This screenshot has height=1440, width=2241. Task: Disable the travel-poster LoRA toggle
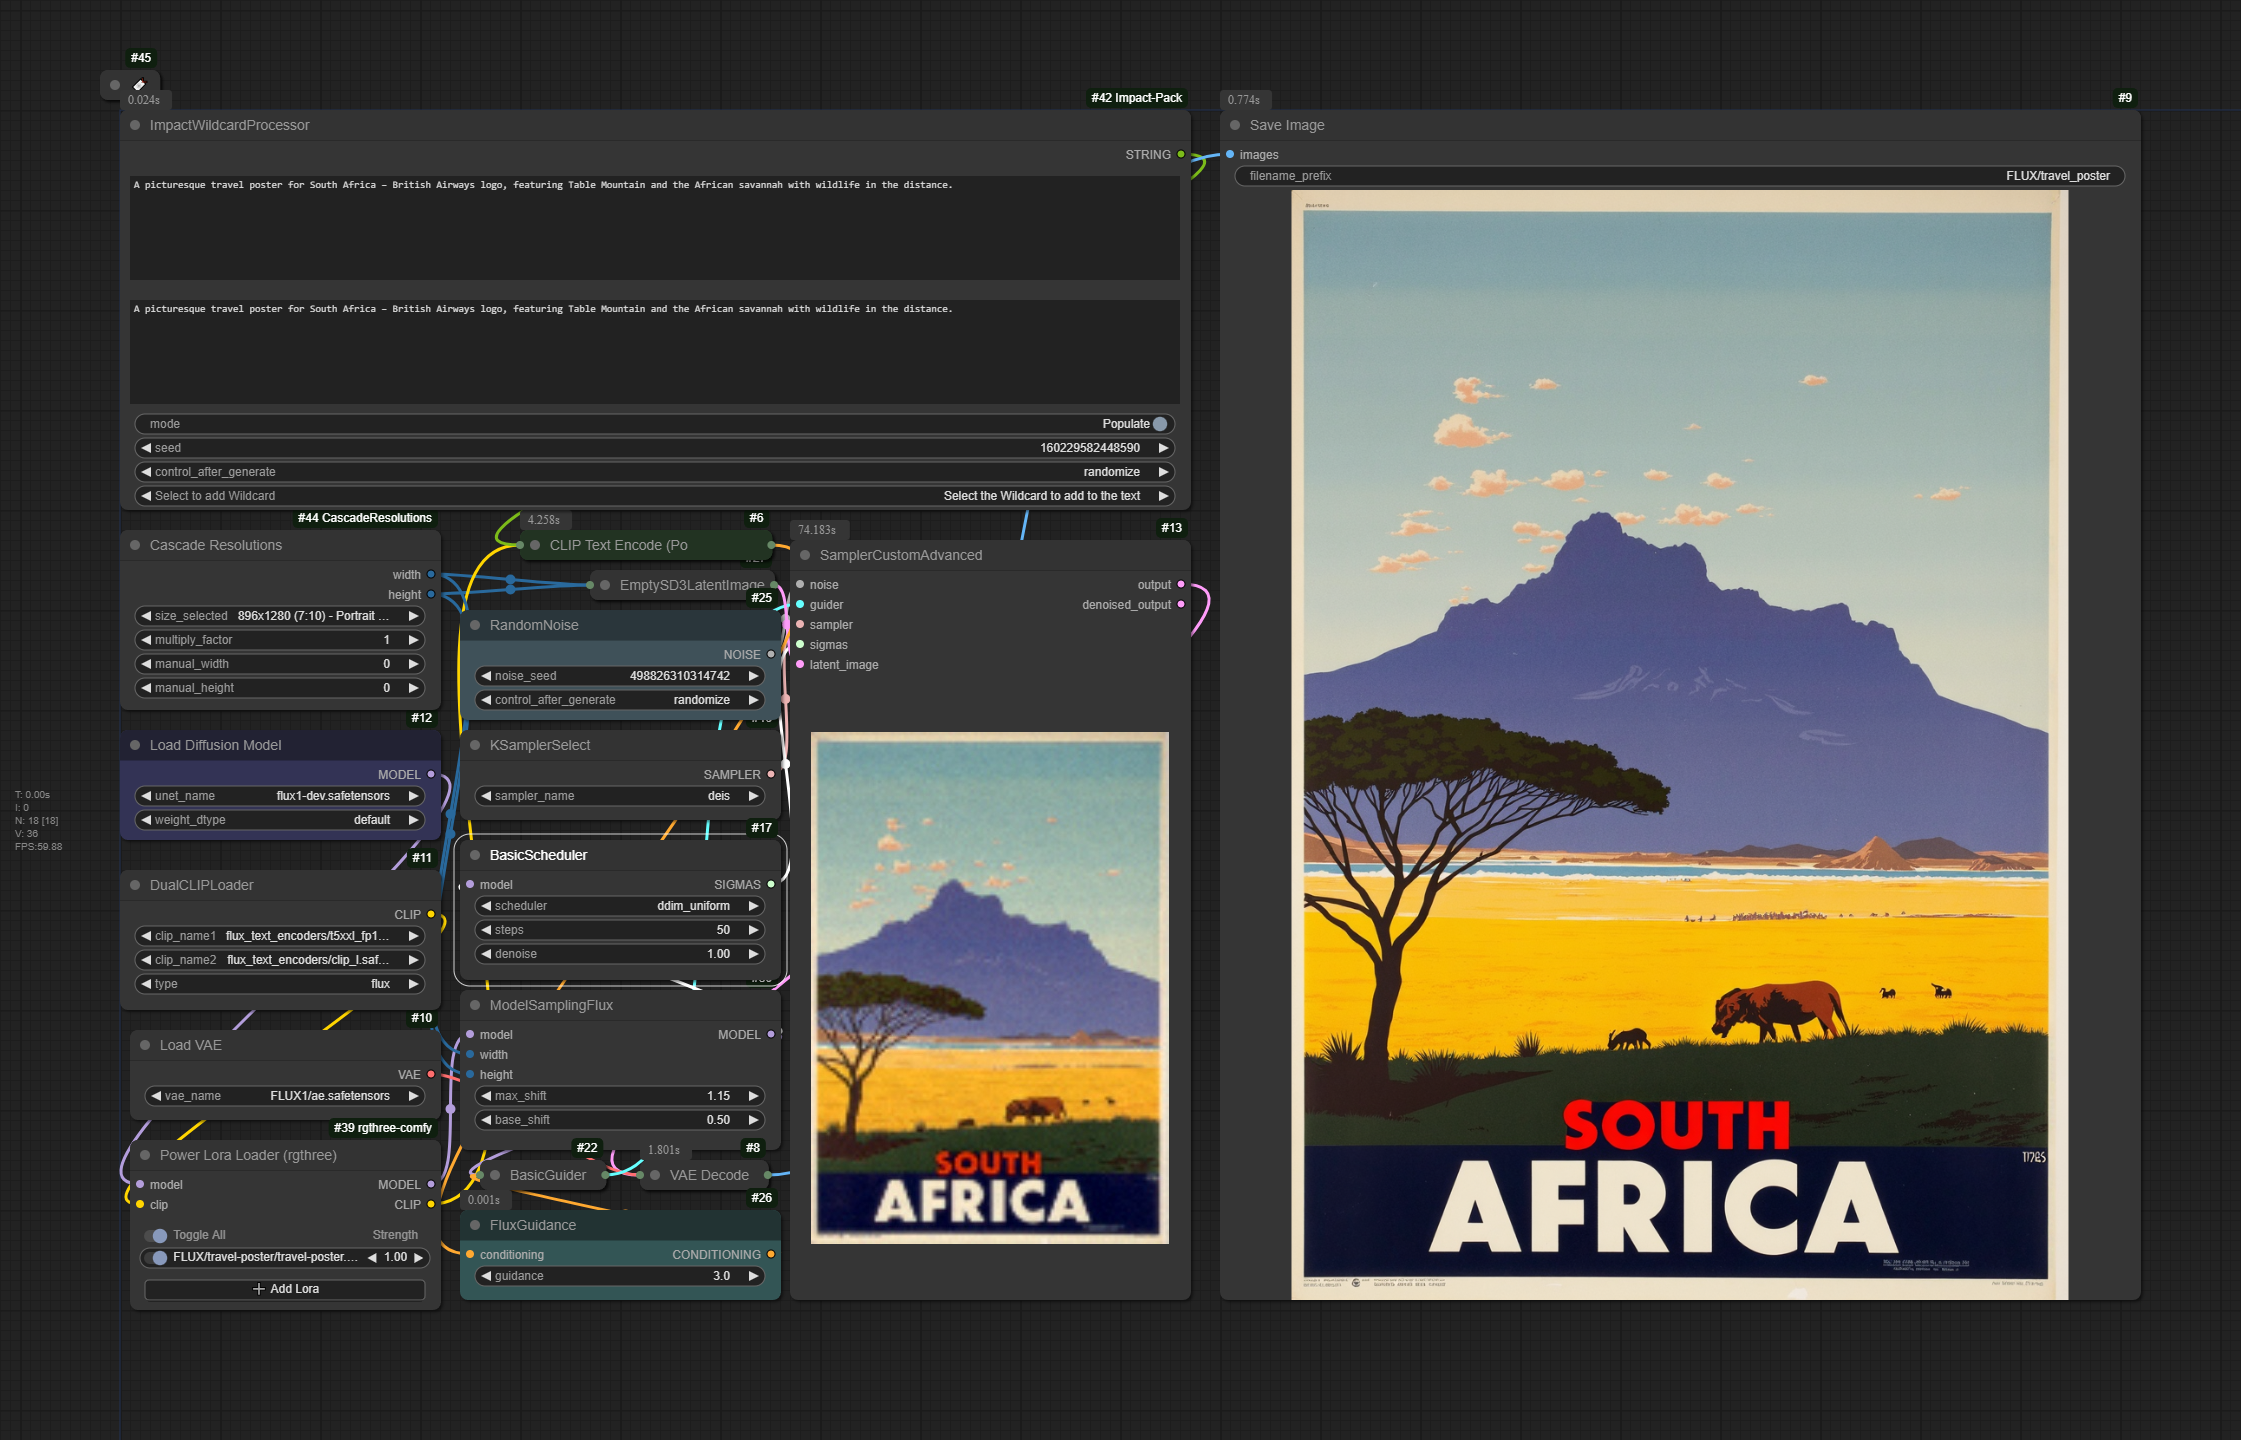pyautogui.click(x=158, y=1257)
